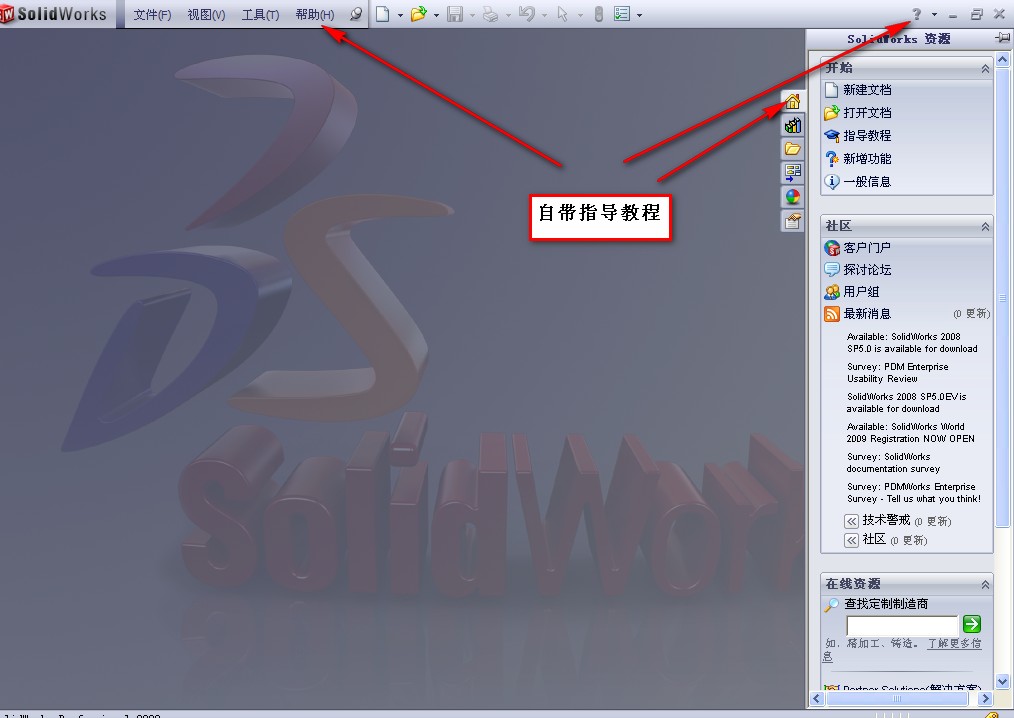Image resolution: width=1014 pixels, height=718 pixels.
Task: Click the New document toolbar icon
Action: click(383, 14)
